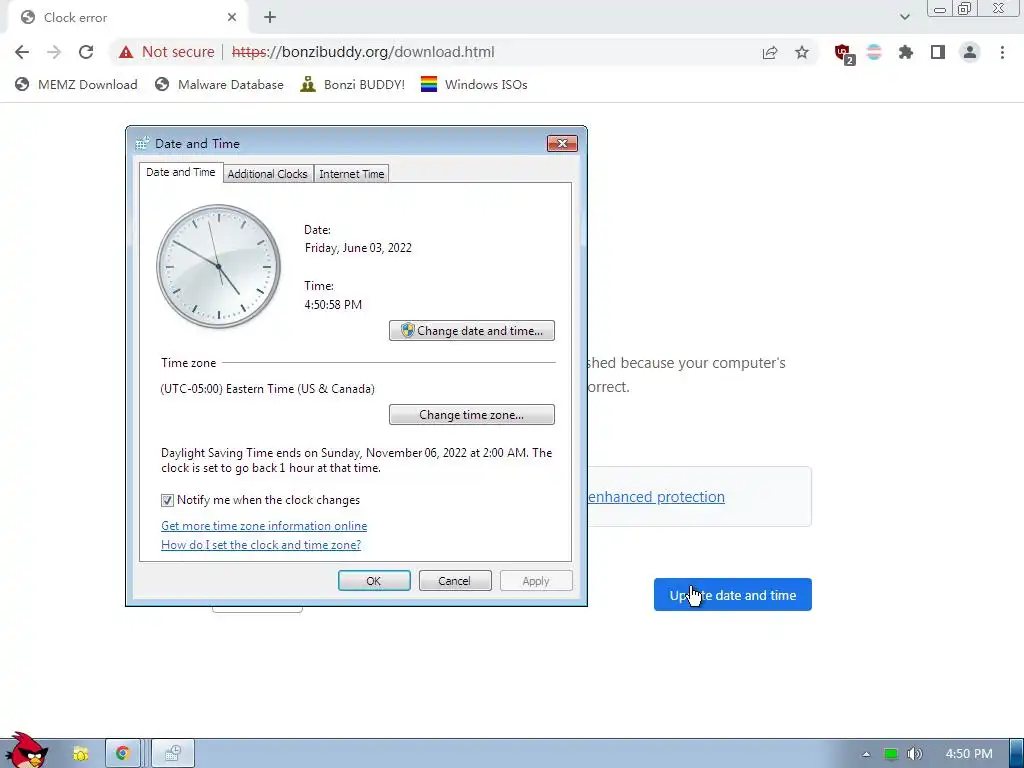
Task: Toggle the browser side panel icon
Action: click(x=938, y=52)
